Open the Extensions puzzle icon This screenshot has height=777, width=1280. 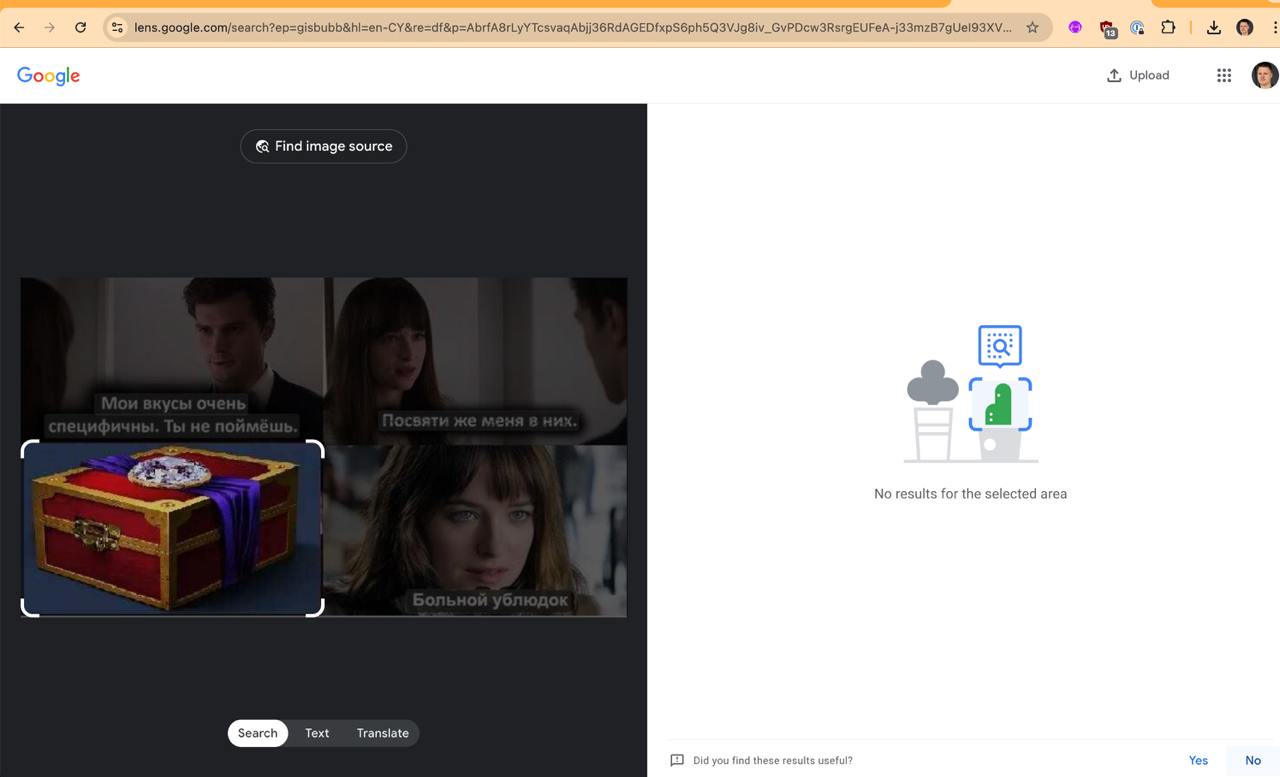point(1167,28)
